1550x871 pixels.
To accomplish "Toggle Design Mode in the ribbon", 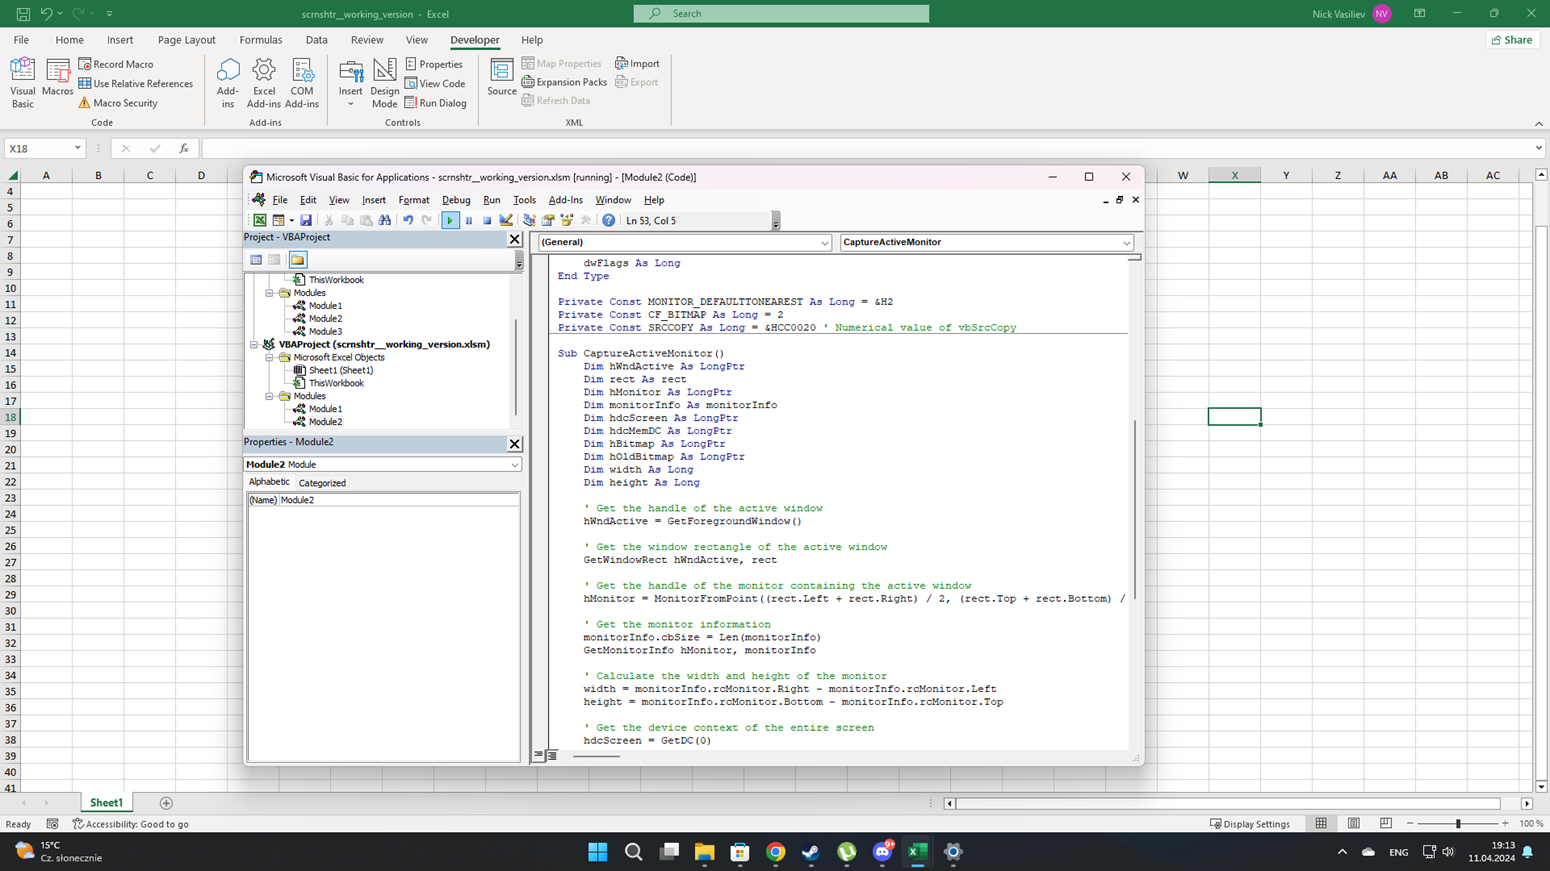I will point(384,83).
